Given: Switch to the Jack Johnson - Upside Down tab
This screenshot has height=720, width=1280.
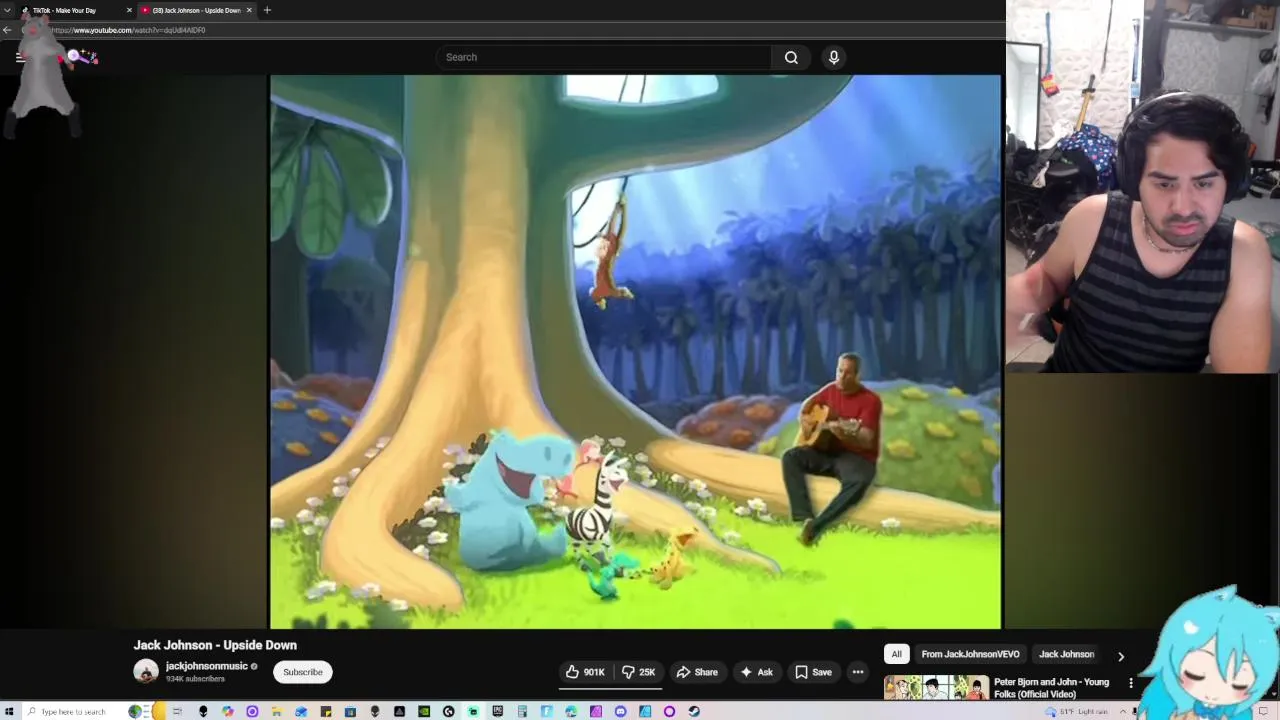Looking at the screenshot, I should click(196, 10).
